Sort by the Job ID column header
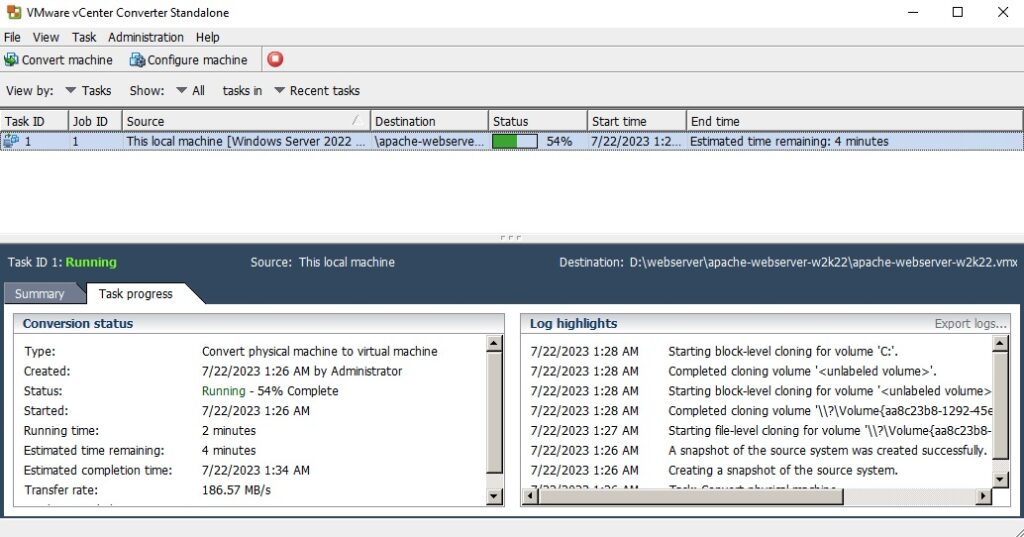Viewport: 1024px width, 537px height. tap(95, 122)
